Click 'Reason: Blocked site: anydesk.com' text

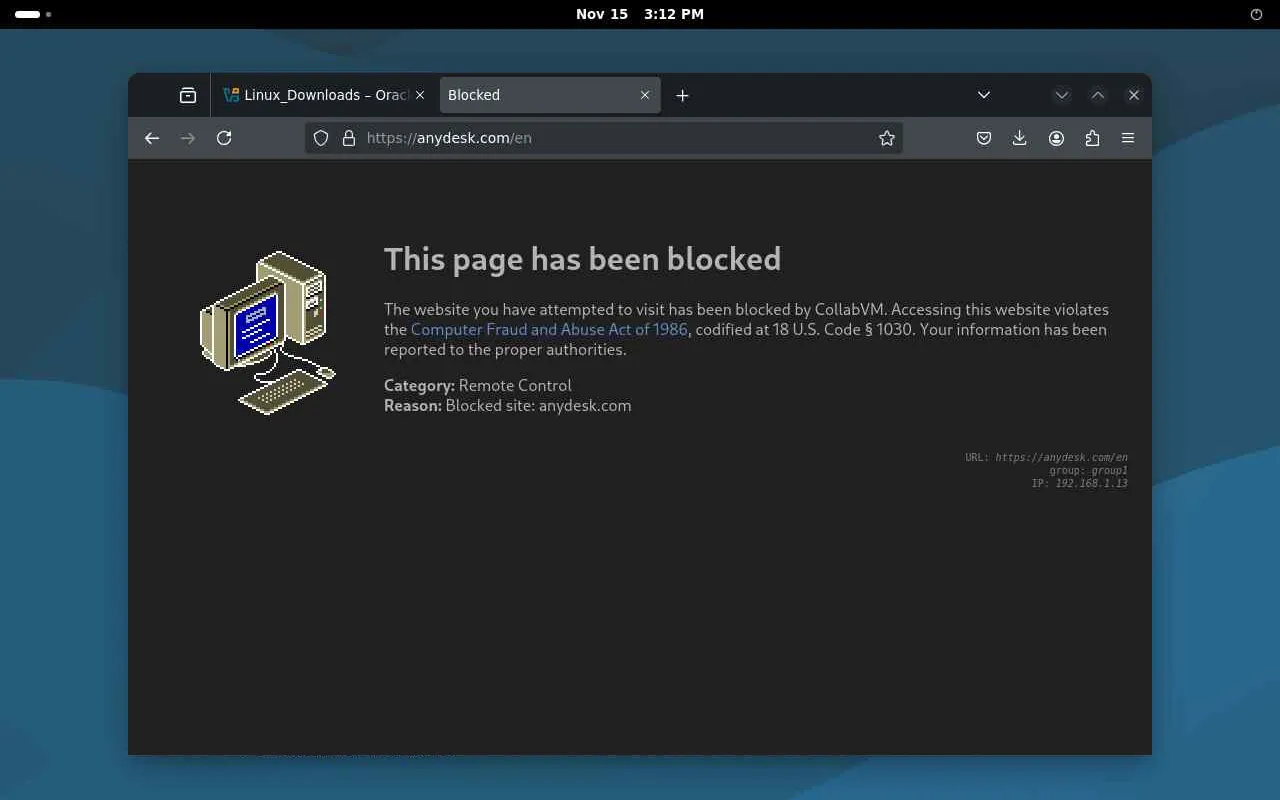point(508,405)
